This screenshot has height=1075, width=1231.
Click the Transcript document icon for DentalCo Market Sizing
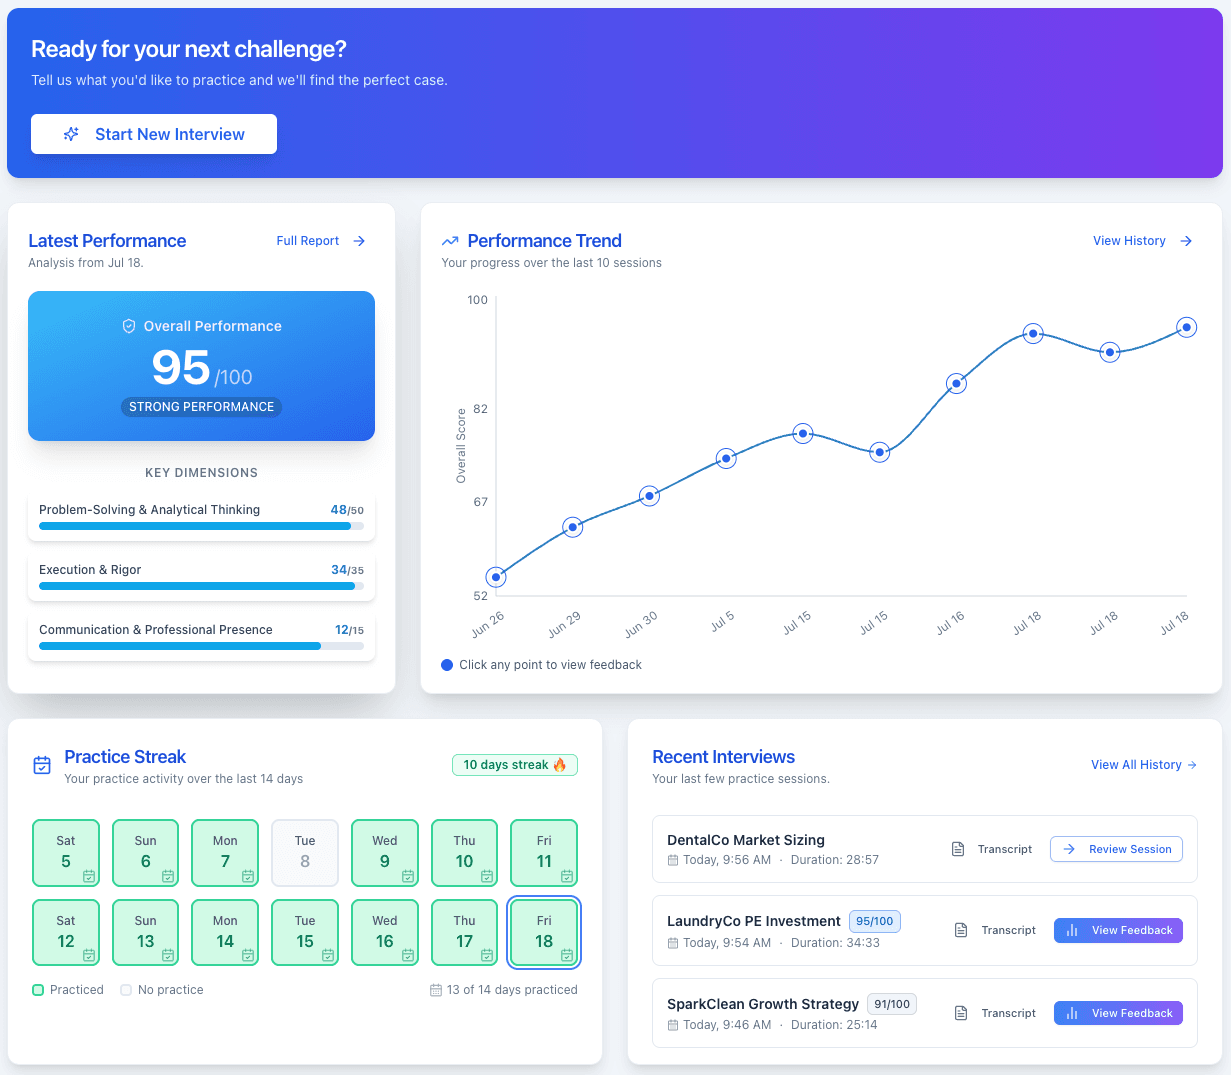click(x=957, y=848)
